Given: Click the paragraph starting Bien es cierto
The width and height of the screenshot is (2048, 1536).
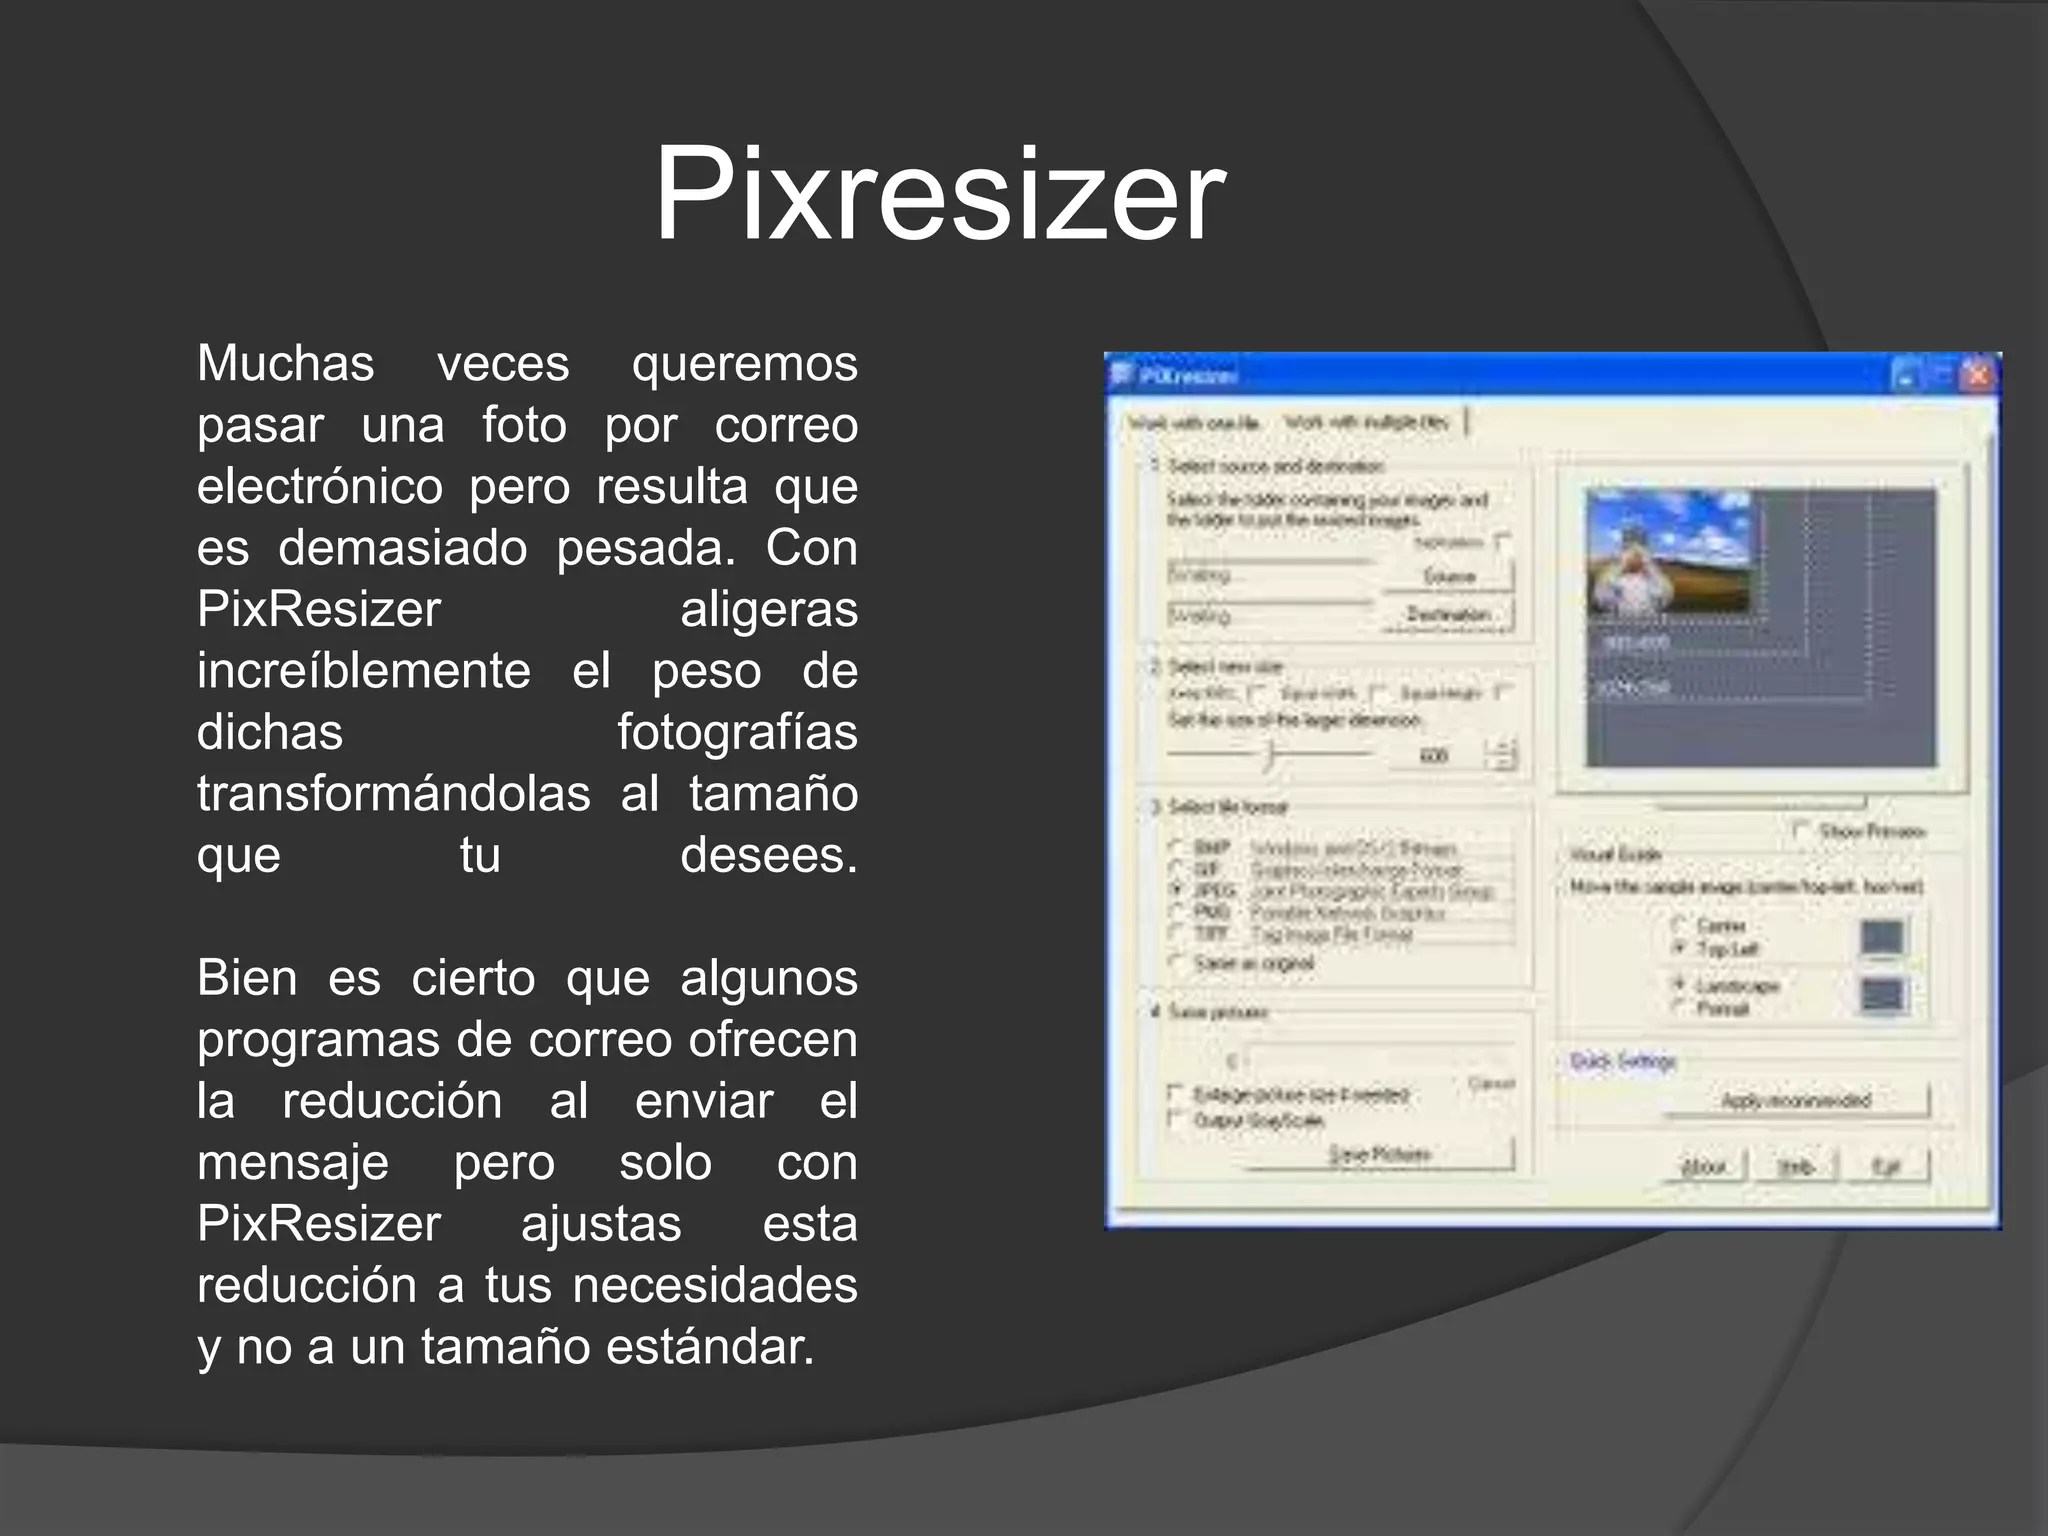Looking at the screenshot, I should pyautogui.click(x=527, y=1162).
